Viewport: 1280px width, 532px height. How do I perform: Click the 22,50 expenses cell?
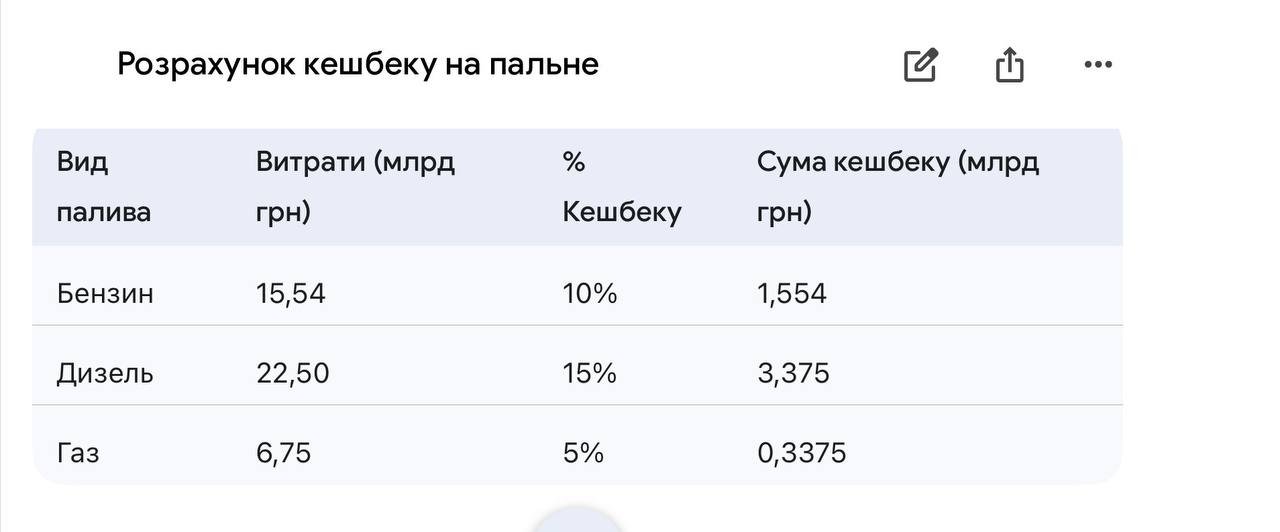pos(292,374)
